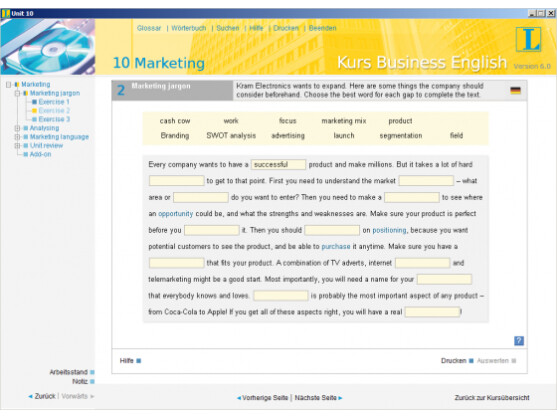The width and height of the screenshot is (557, 418).
Task: Click the Hilfe square icon at bottom
Action: 139,361
